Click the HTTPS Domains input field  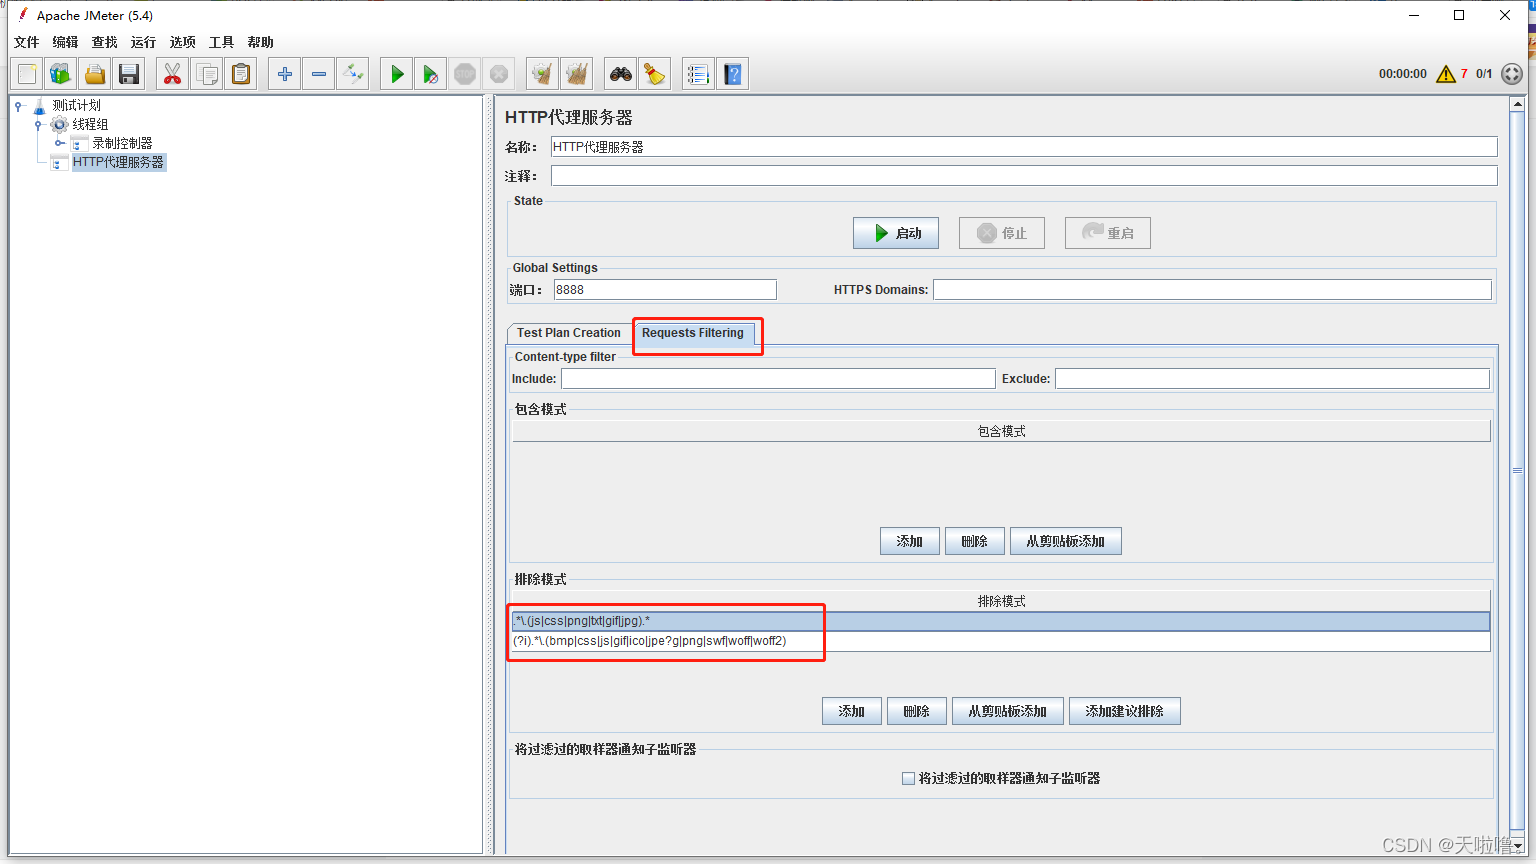click(x=1212, y=290)
